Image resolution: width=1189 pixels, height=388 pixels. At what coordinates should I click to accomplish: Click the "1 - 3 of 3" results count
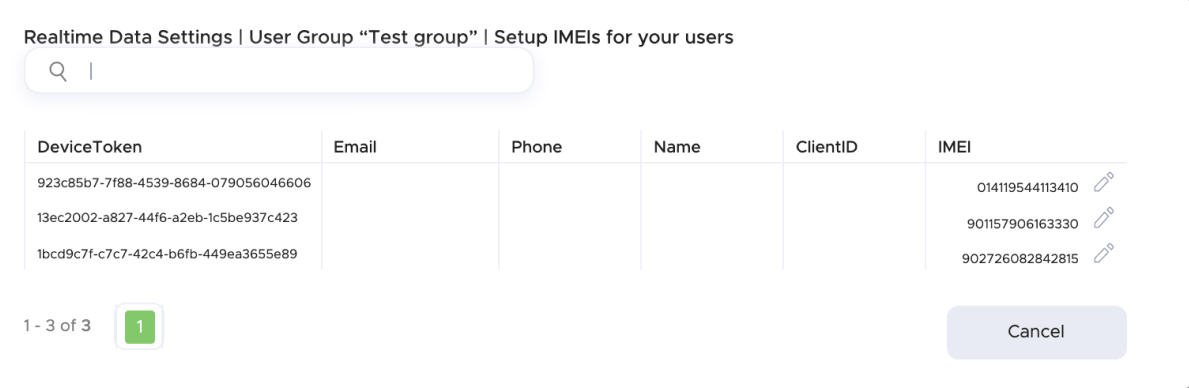coord(57,326)
